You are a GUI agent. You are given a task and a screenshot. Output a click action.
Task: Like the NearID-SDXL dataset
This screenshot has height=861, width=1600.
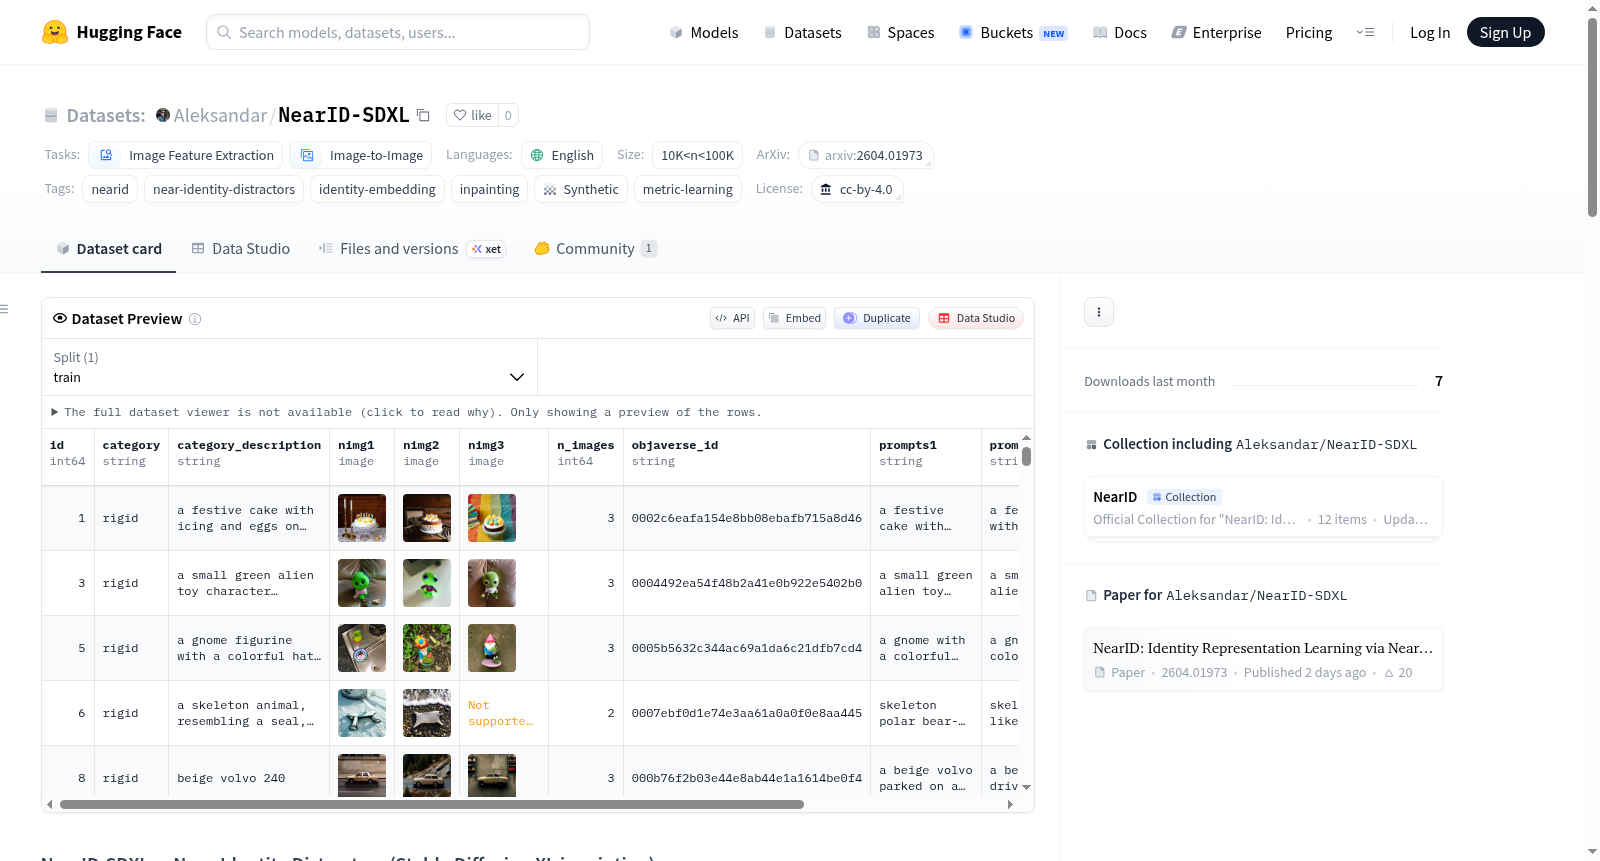(472, 115)
